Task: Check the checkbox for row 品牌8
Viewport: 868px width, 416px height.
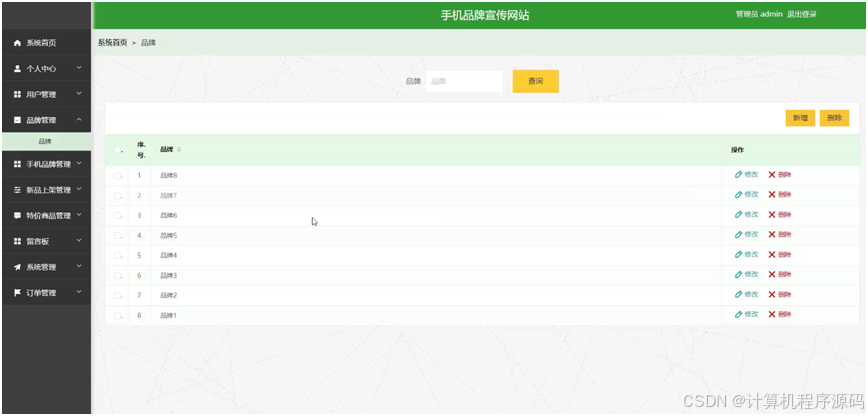Action: coord(117,176)
